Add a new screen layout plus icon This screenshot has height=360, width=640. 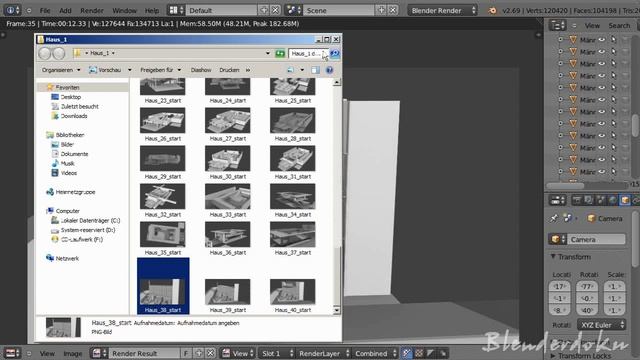pos(264,10)
